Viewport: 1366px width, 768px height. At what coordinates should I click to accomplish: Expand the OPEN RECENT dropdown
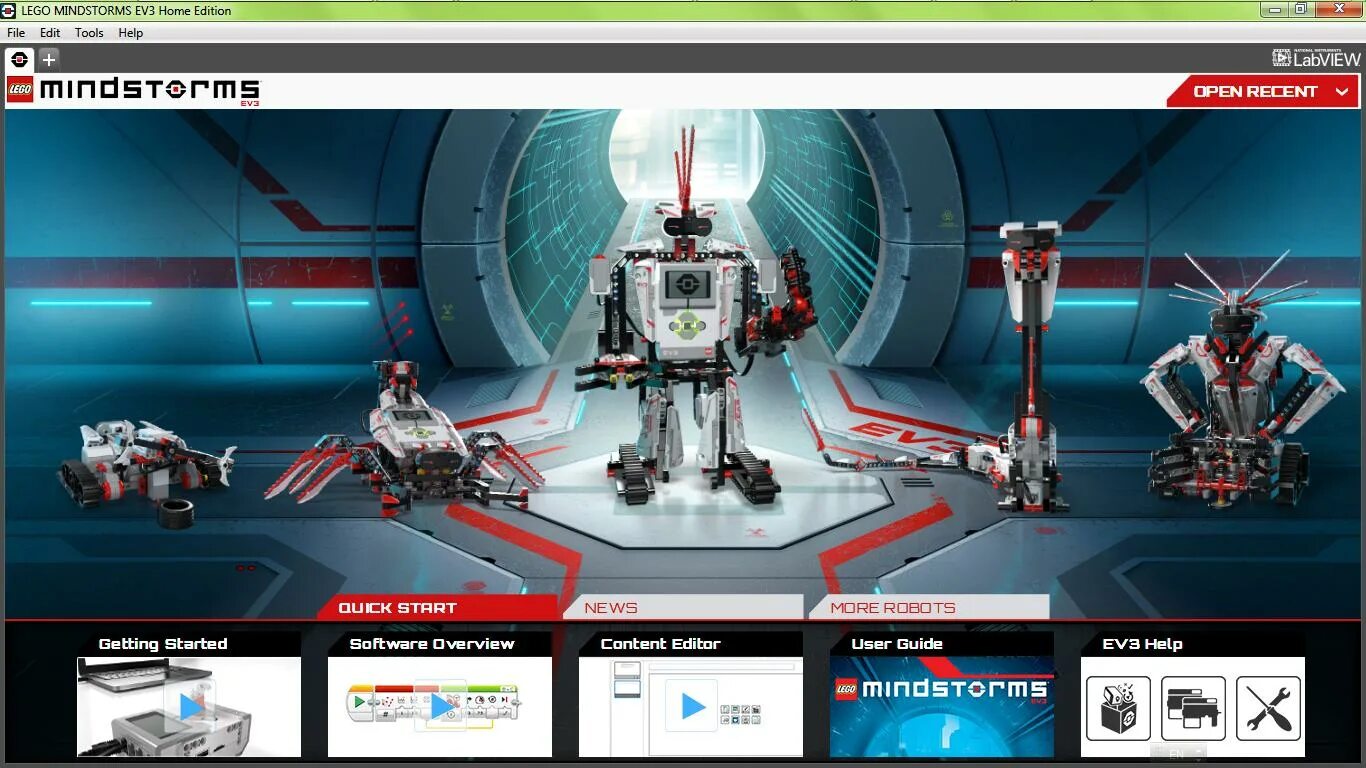(1263, 91)
